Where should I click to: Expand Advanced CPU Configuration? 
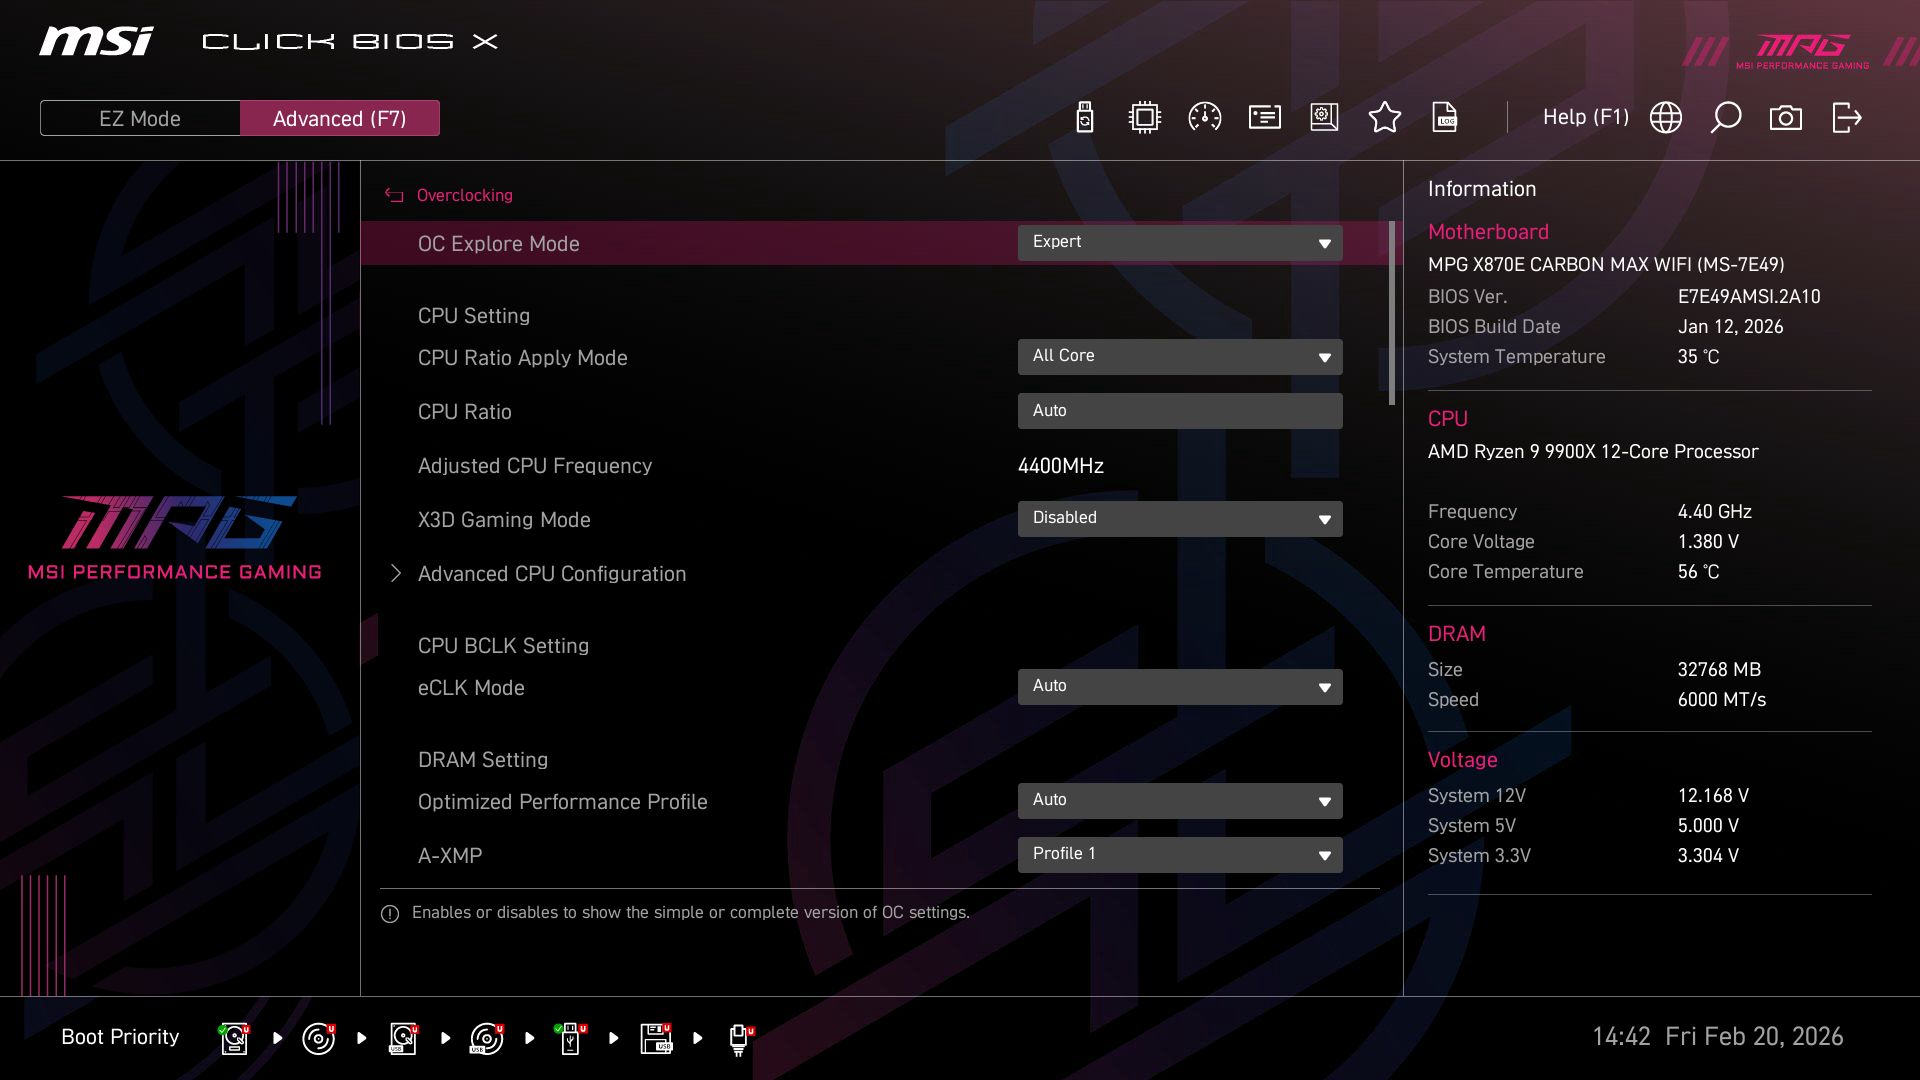[552, 573]
